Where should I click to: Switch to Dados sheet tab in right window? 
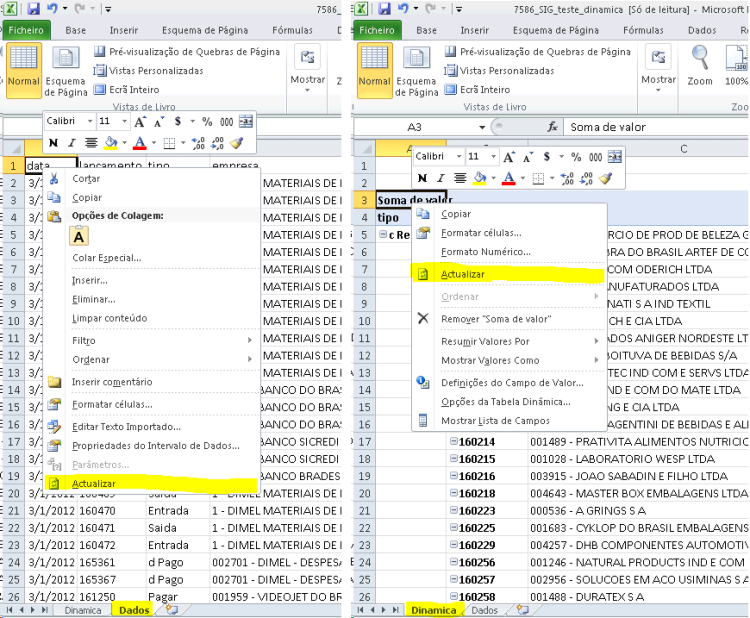coord(484,610)
